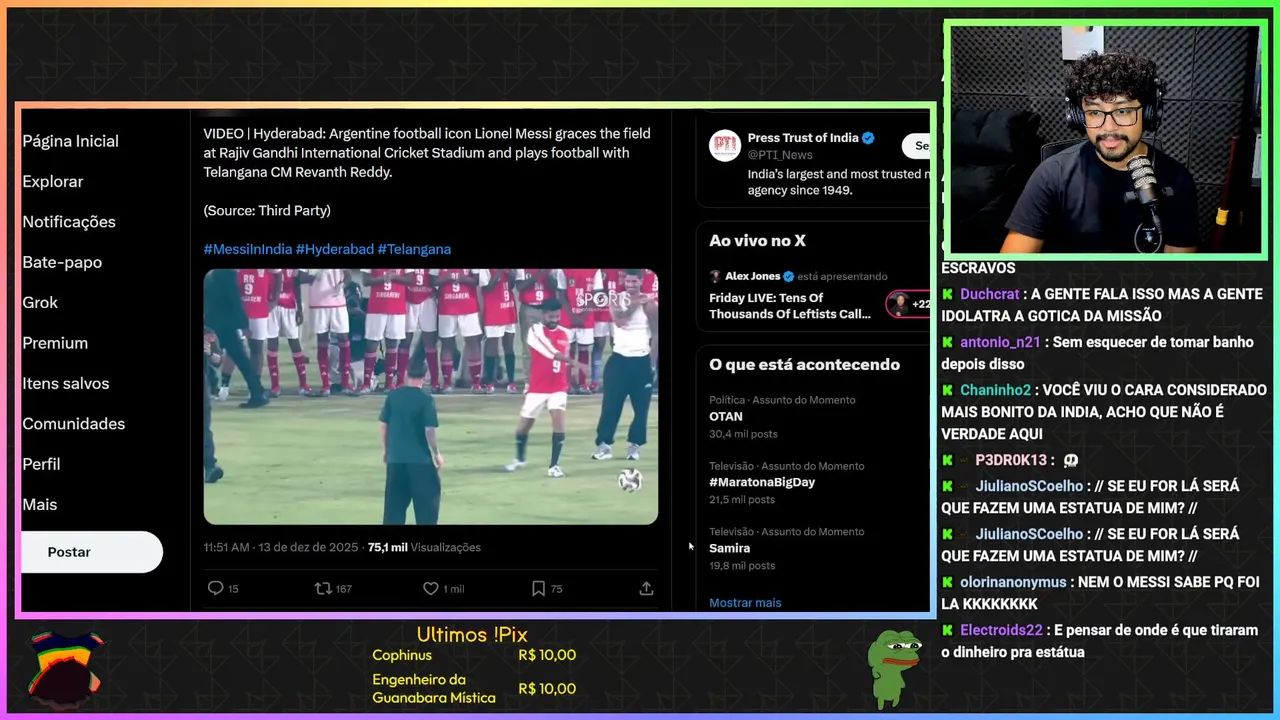Screen dimensions: 1280x720
Task: Click chat username Chaninho2
Action: [995, 390]
